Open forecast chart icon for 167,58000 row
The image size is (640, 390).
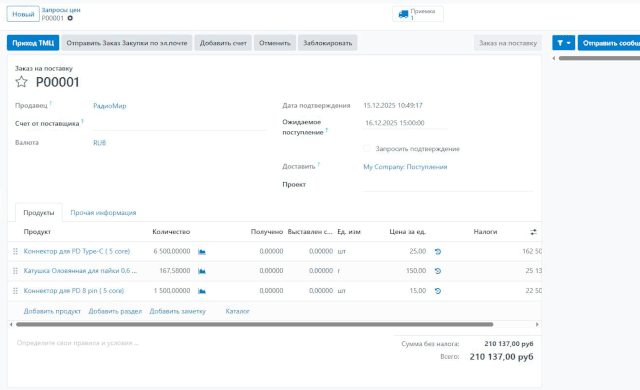(202, 271)
